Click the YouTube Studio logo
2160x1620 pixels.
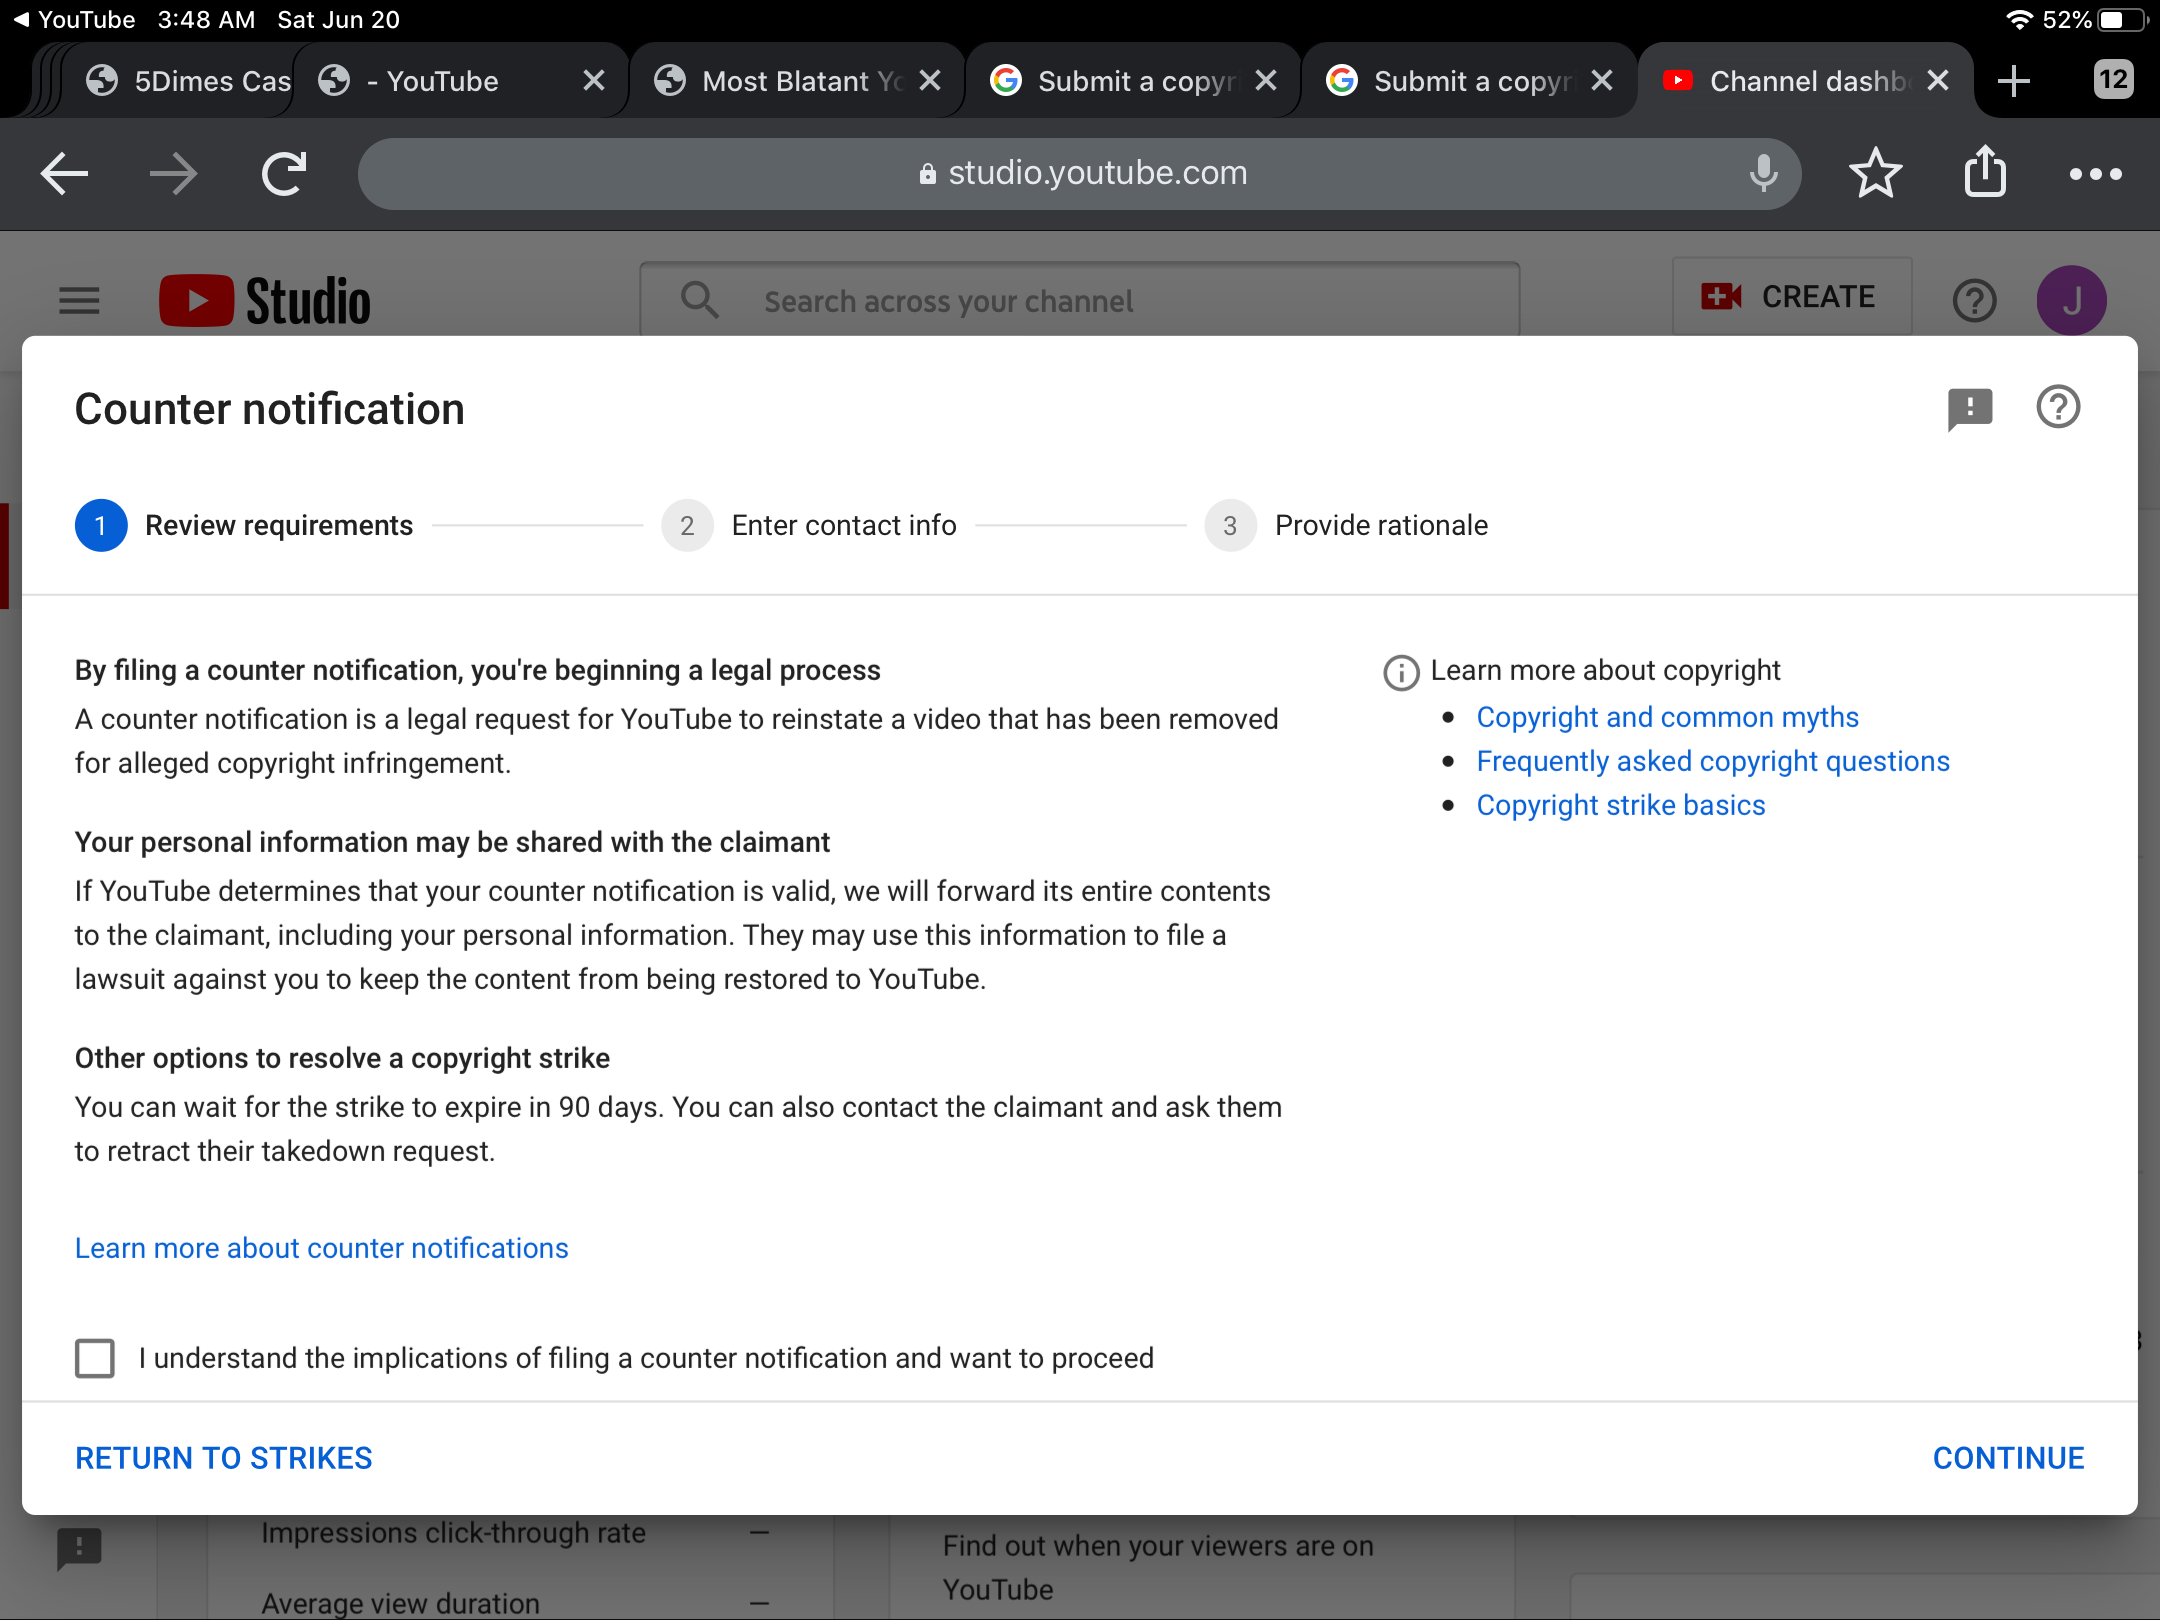point(265,300)
